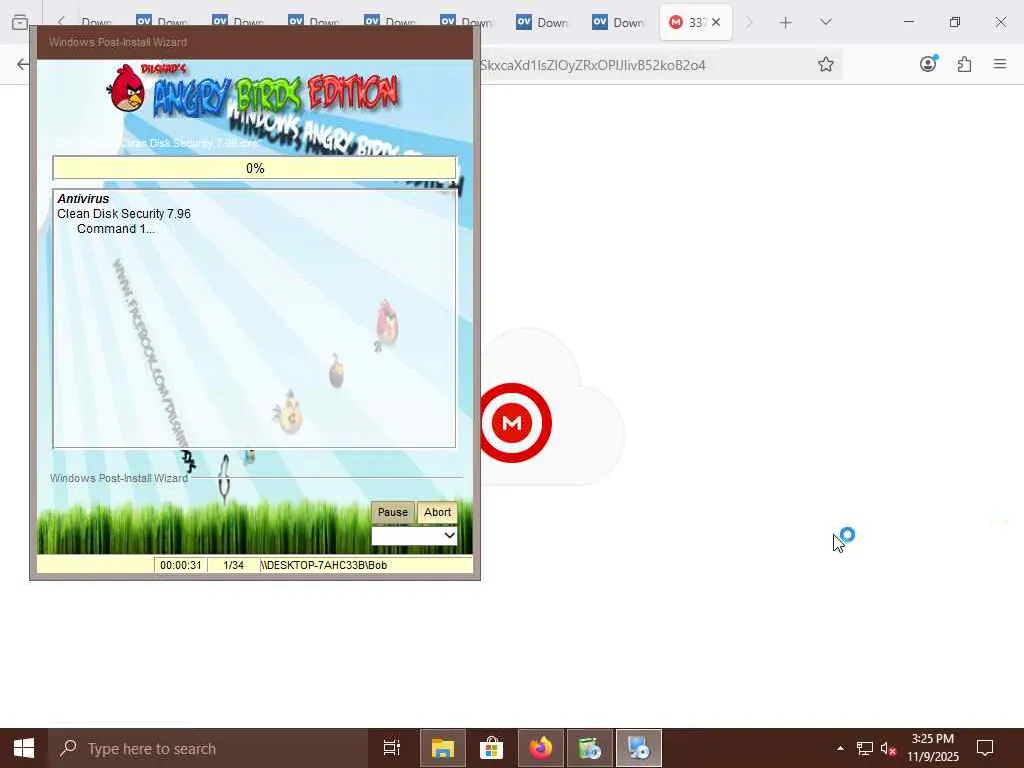Minimize the Firefox window

point(908,22)
